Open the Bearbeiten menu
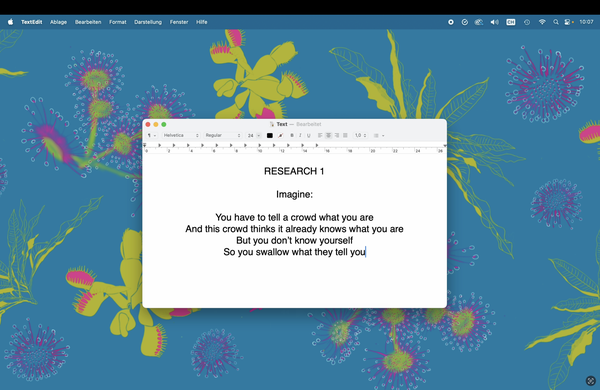Image resolution: width=600 pixels, height=390 pixels. tap(88, 22)
